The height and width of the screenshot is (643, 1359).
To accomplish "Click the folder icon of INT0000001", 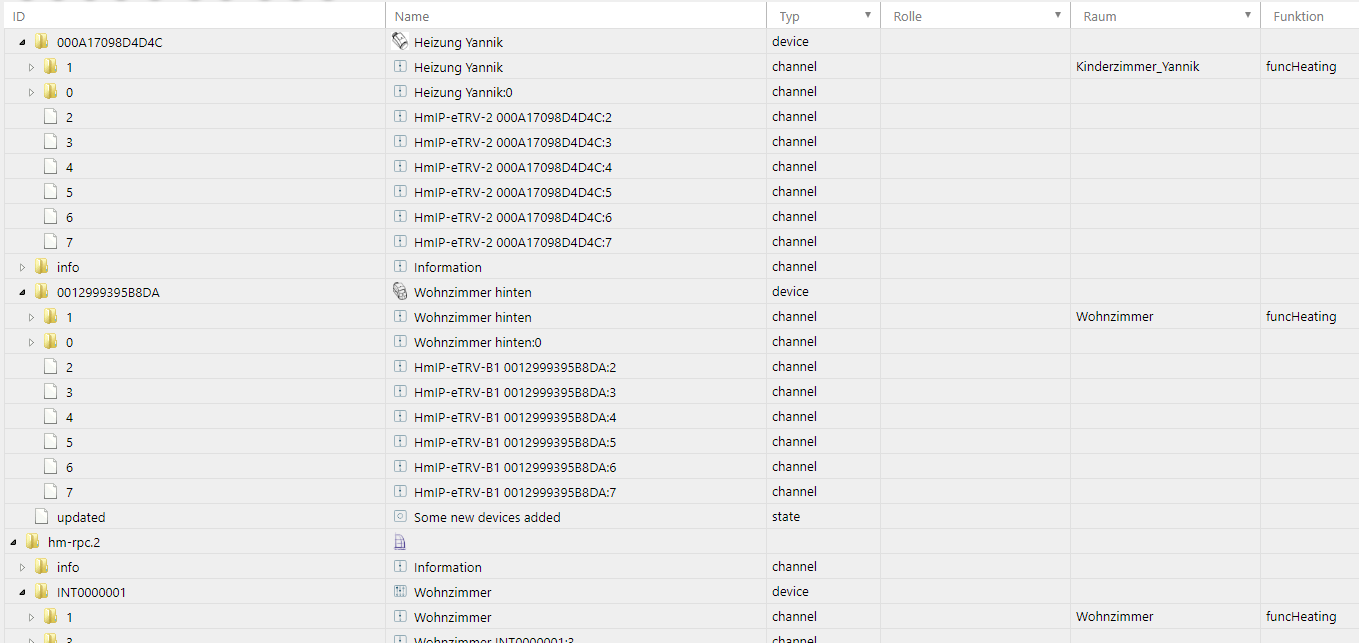I will click(41, 592).
